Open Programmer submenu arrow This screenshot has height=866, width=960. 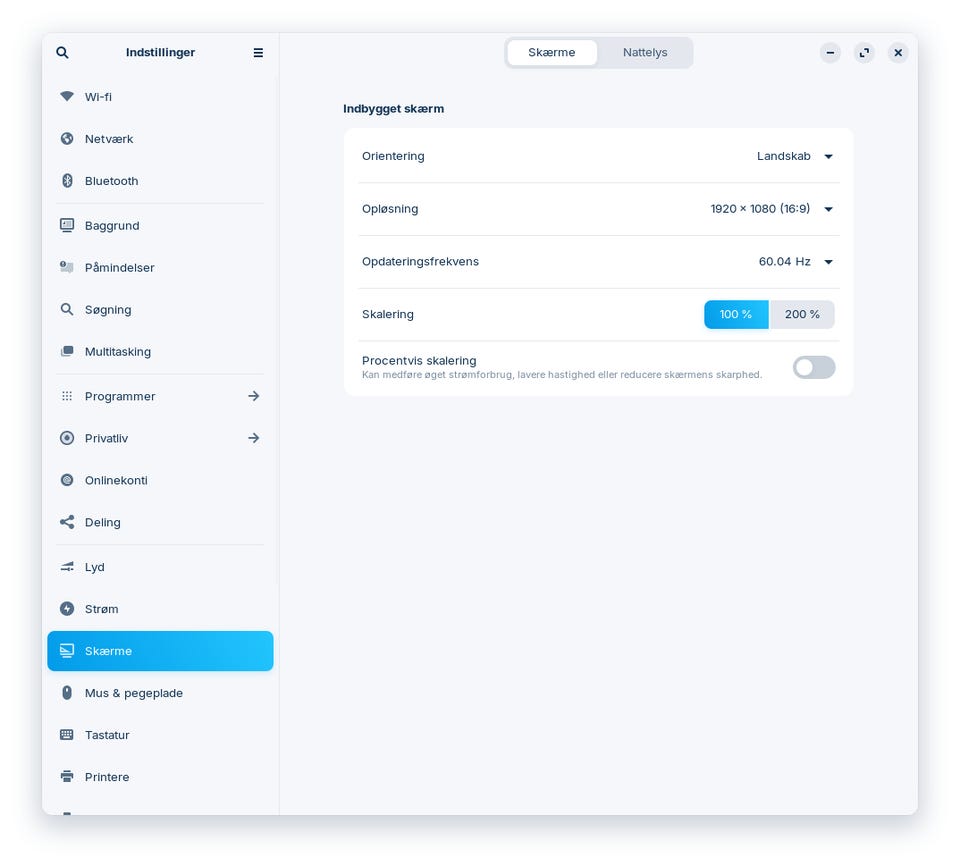253,396
